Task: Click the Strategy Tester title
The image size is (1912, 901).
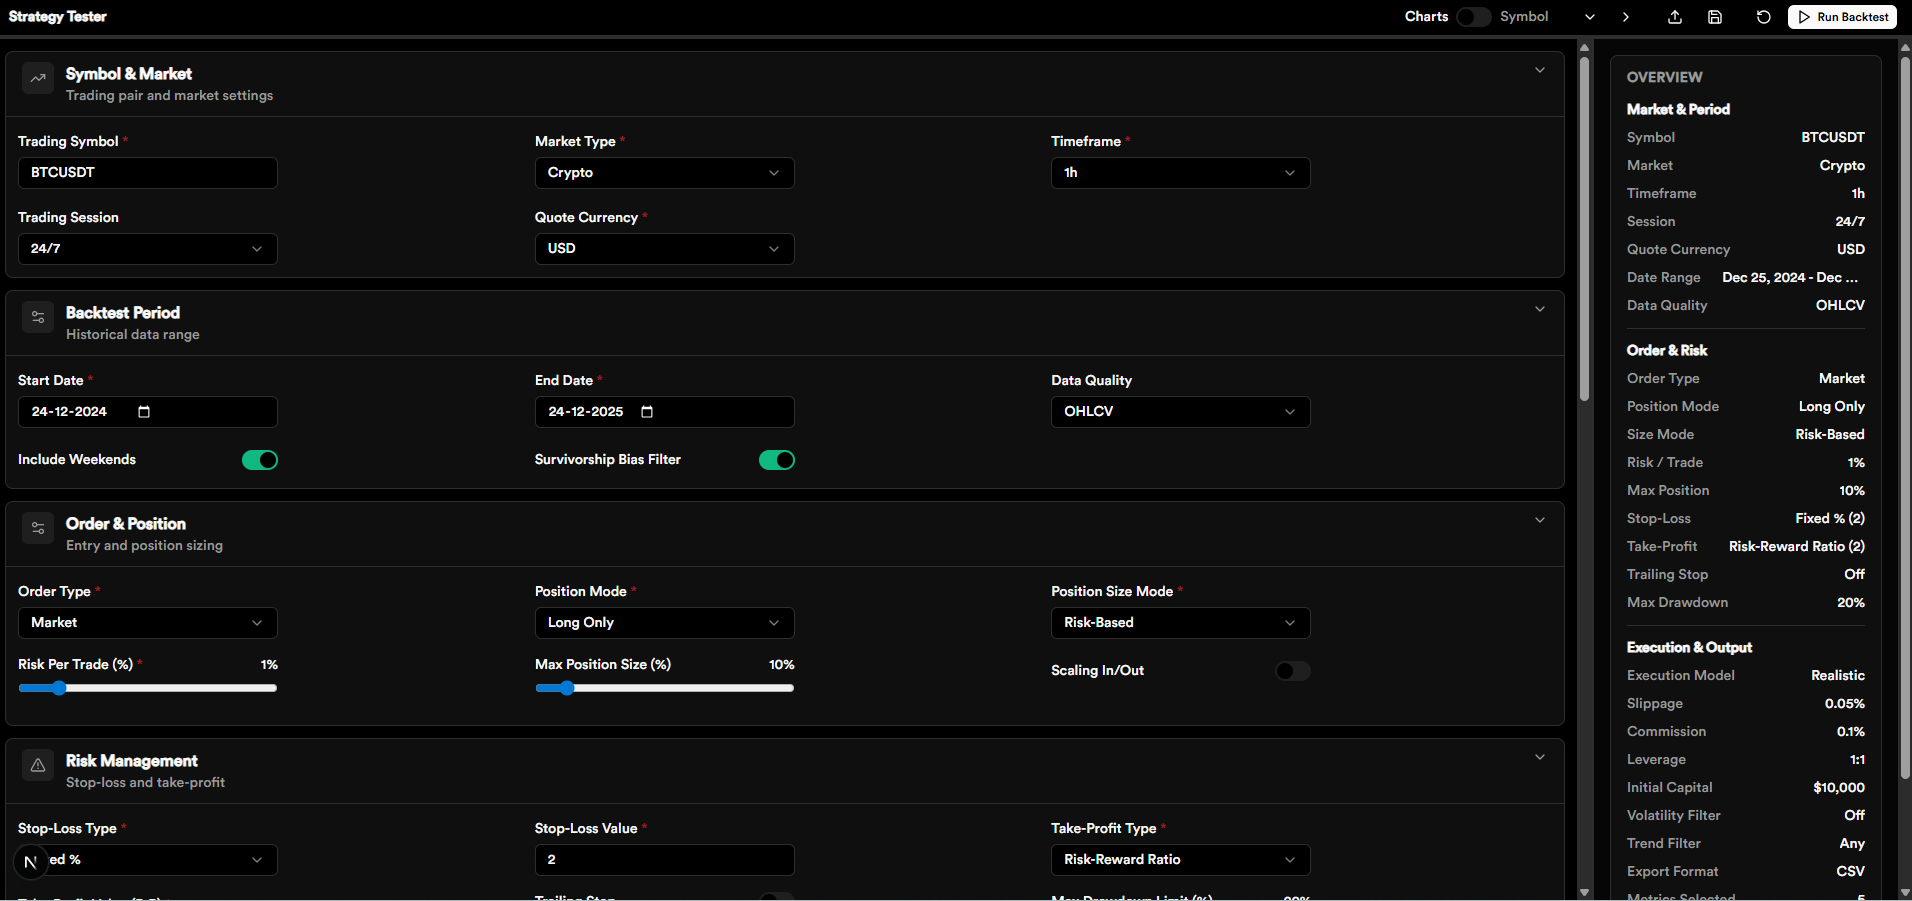Action: point(57,16)
